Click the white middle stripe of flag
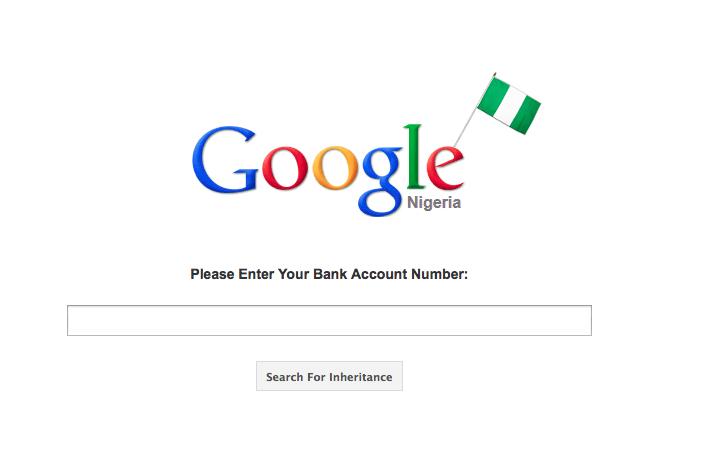701x470 pixels. coord(509,106)
